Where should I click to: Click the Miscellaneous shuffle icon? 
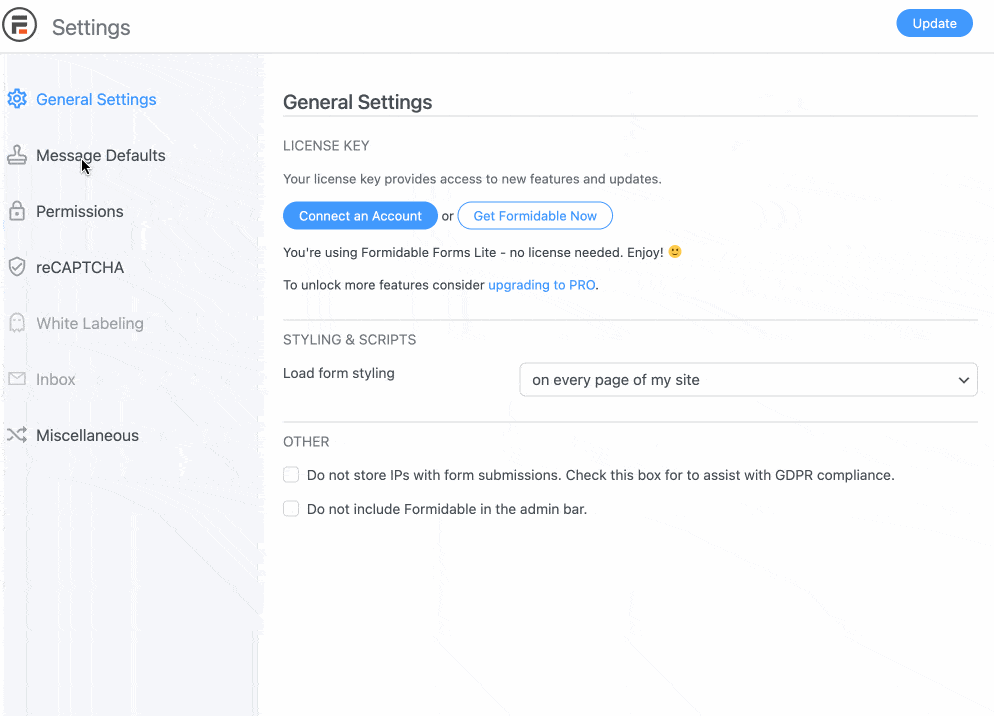pos(17,435)
